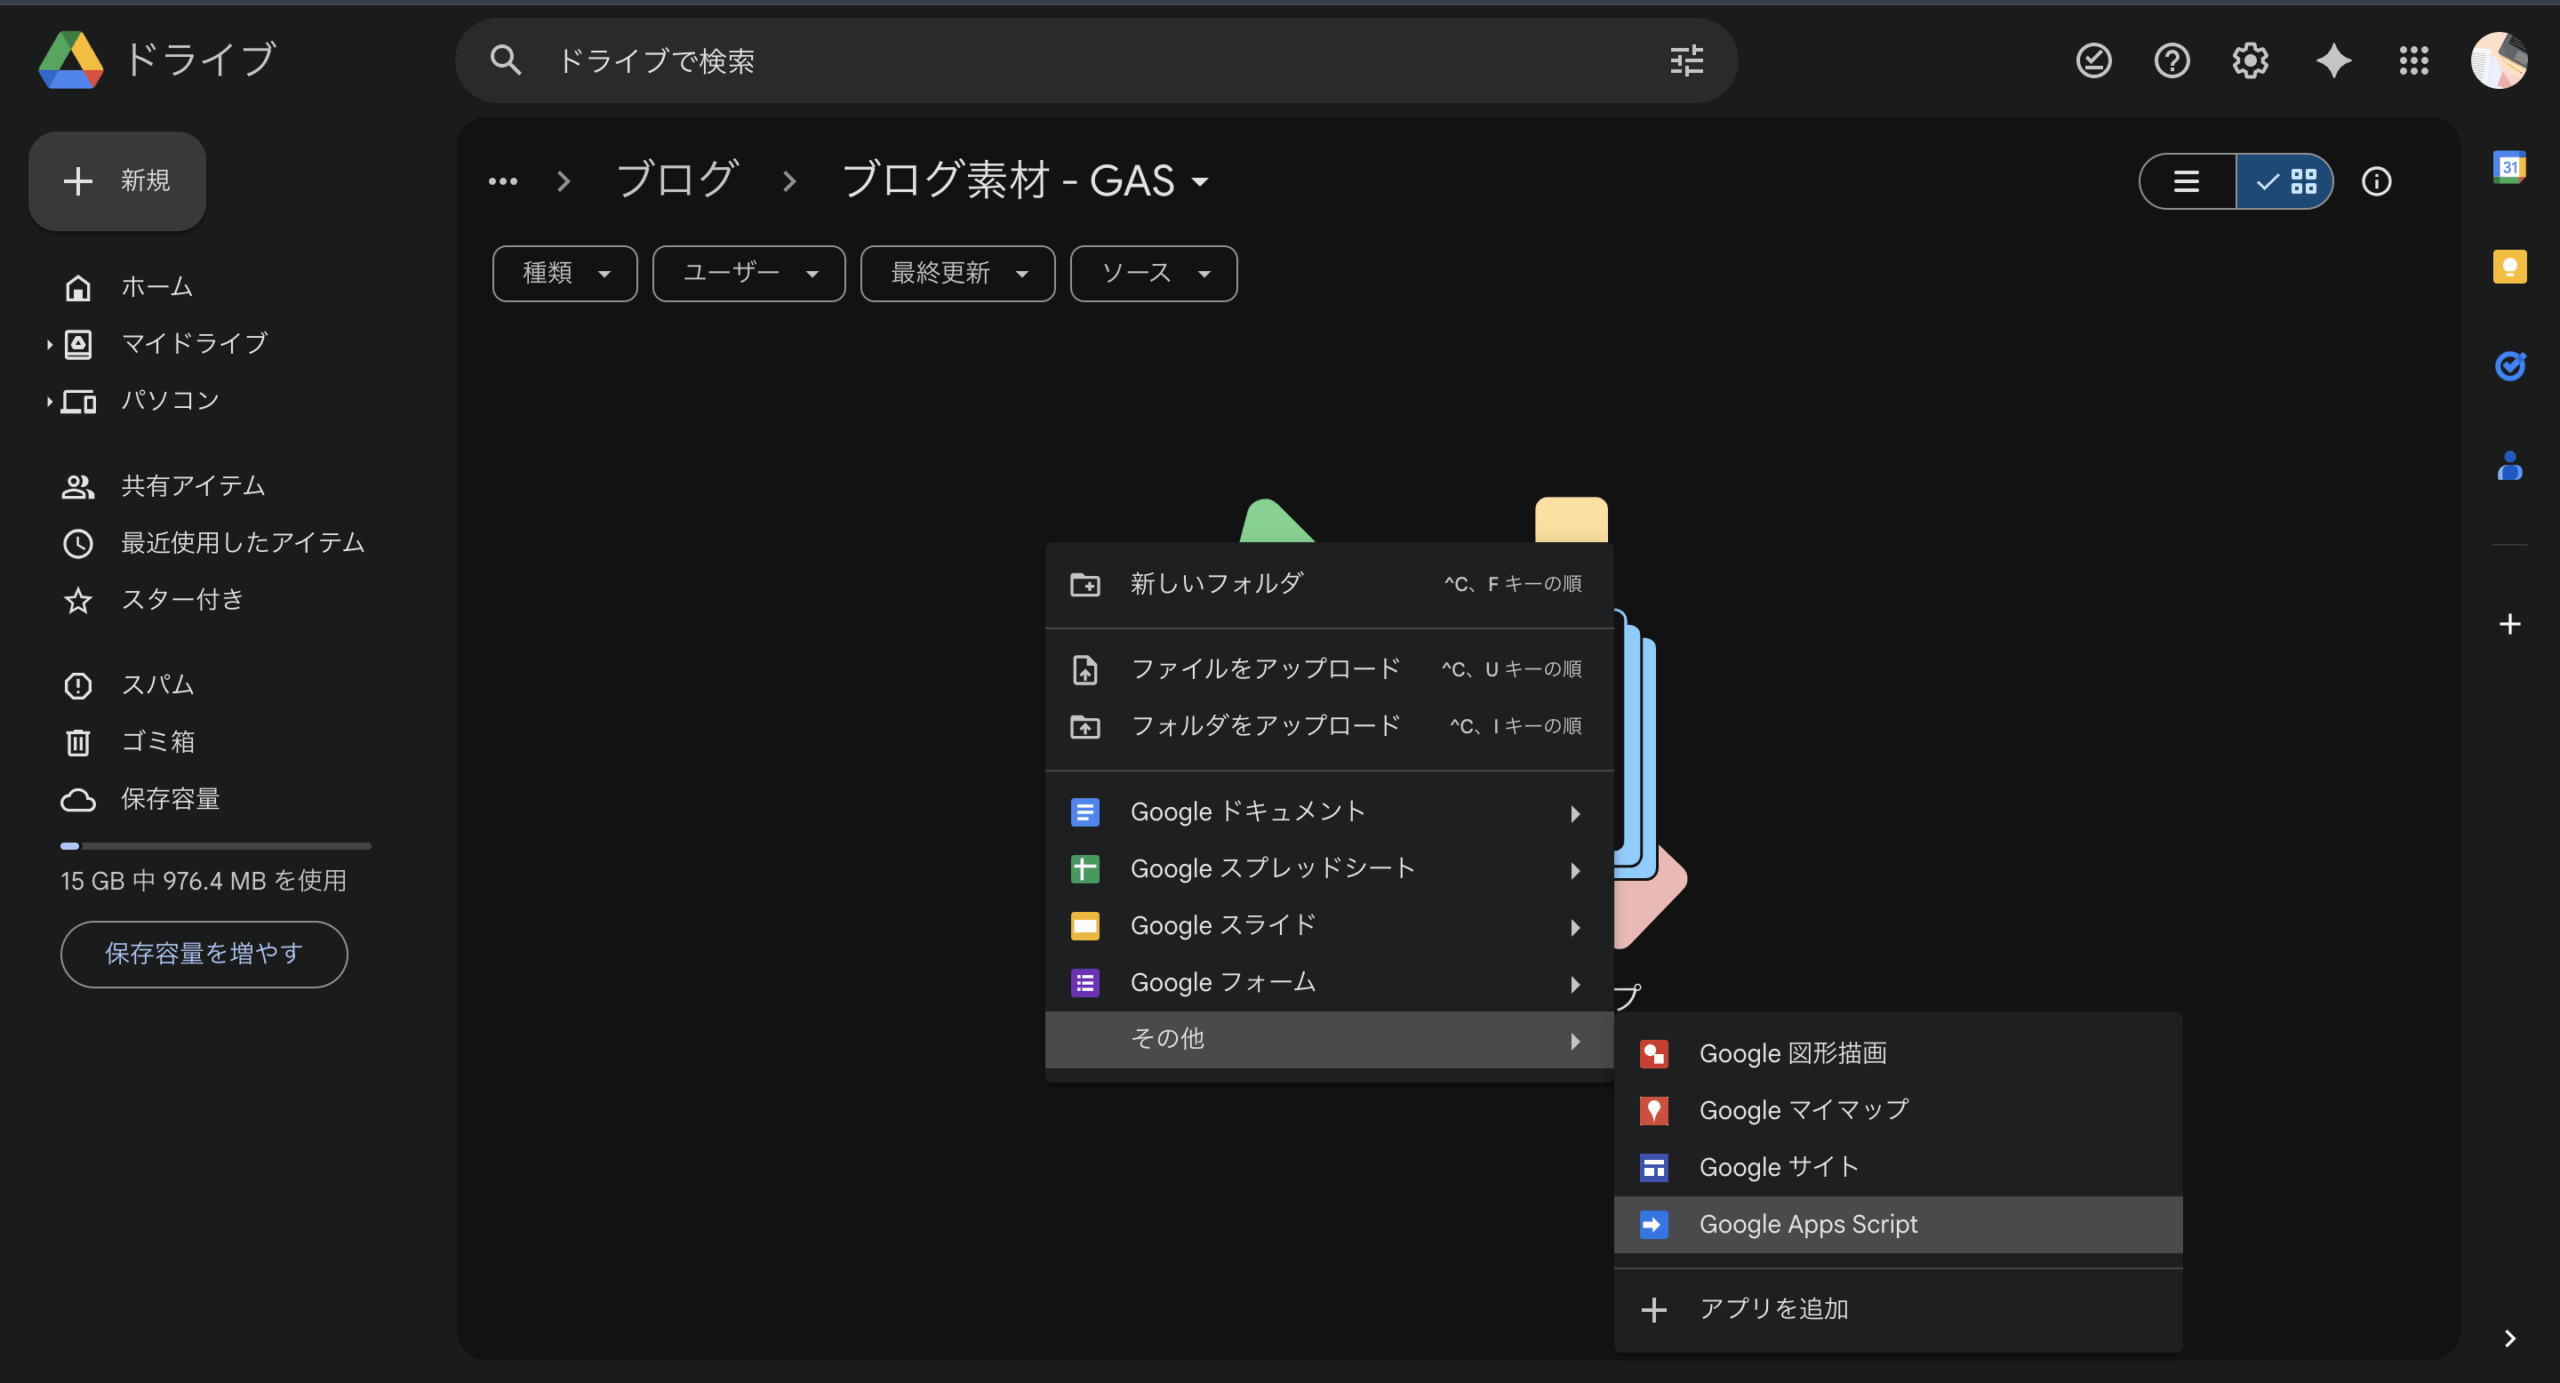Click the offline ready checkmark icon
The height and width of the screenshot is (1383, 2560).
click(x=2093, y=61)
